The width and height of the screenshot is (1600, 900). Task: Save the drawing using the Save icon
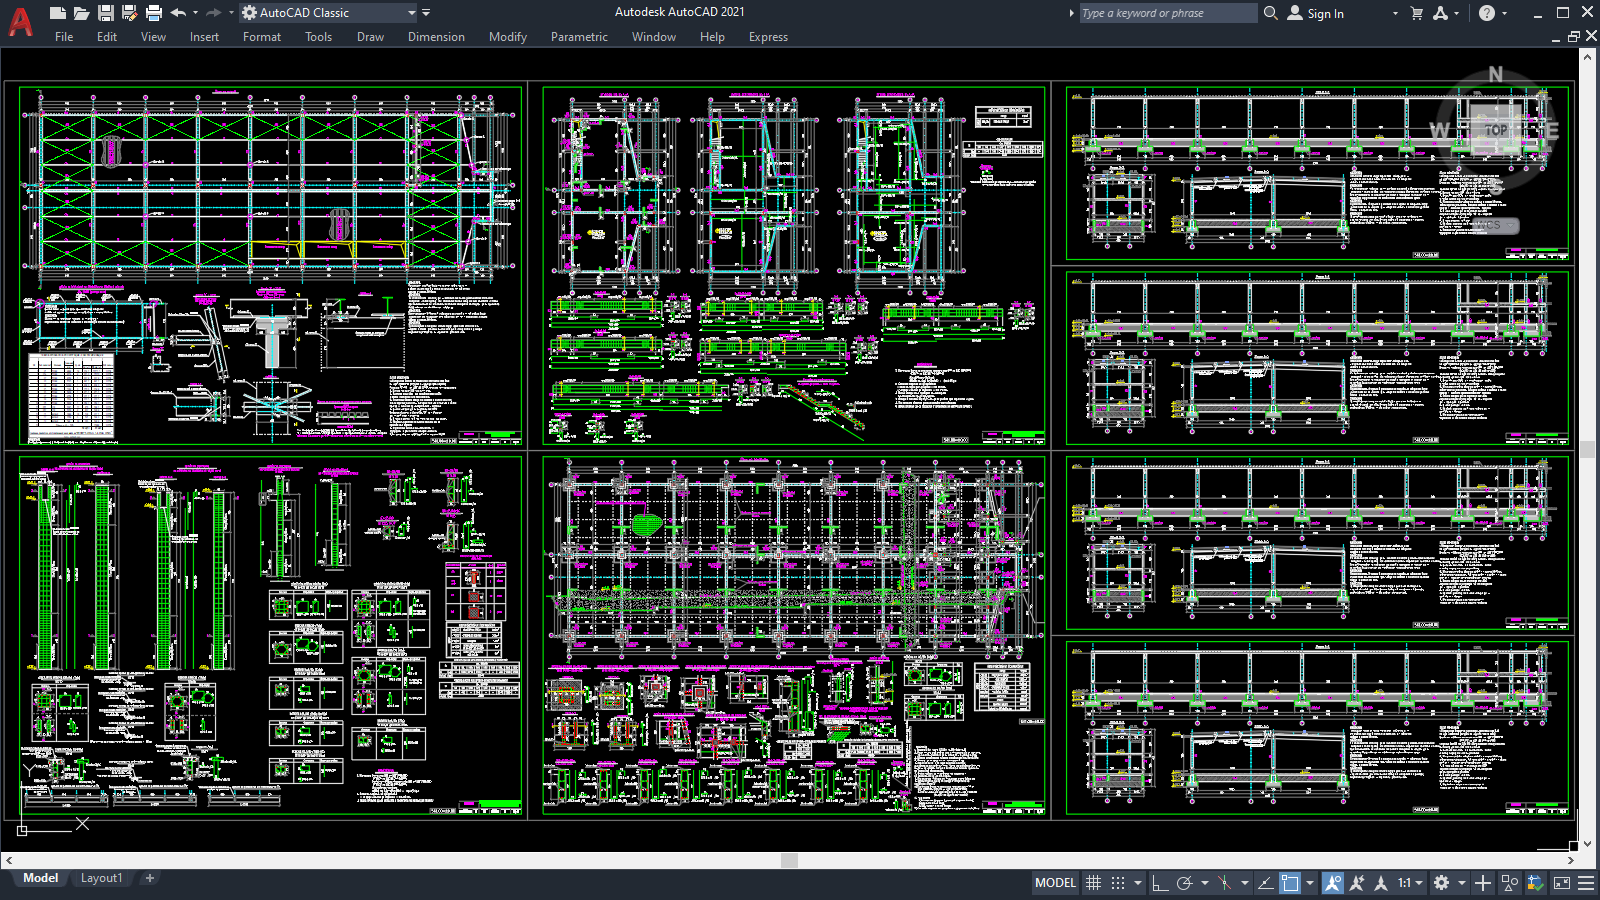point(107,13)
